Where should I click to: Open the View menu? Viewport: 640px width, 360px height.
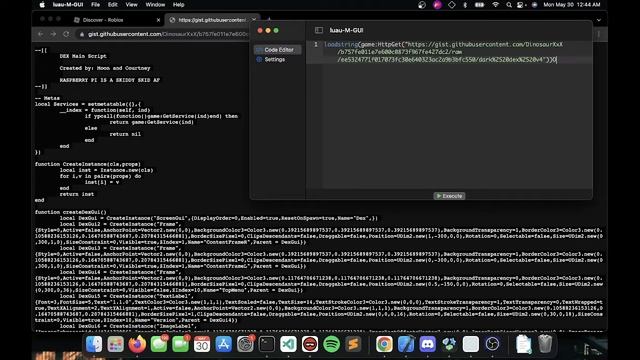(x=131, y=5)
